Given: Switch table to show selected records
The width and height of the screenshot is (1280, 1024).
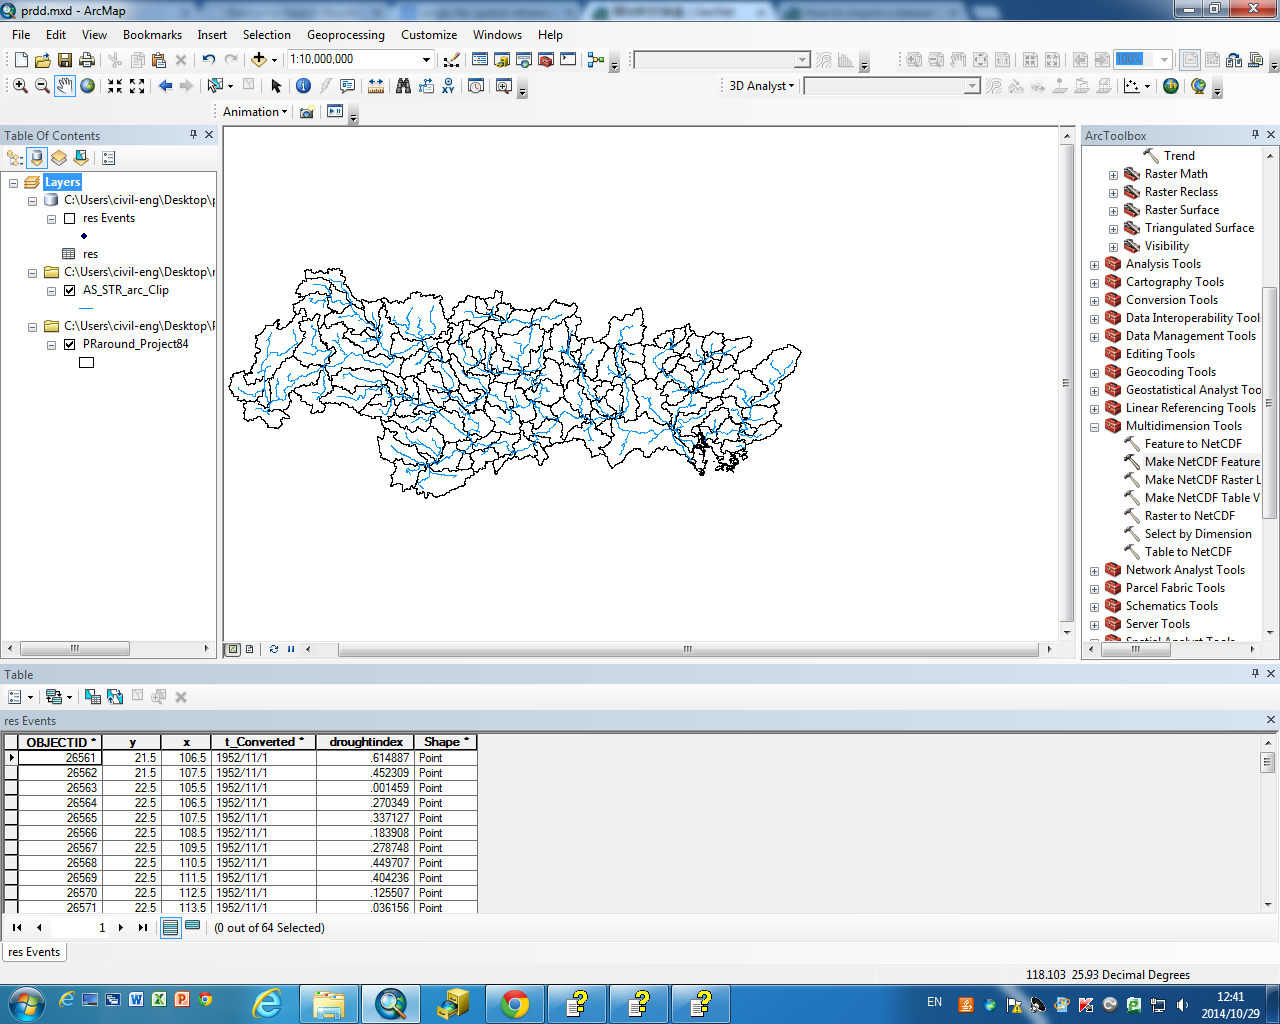Looking at the screenshot, I should point(192,927).
